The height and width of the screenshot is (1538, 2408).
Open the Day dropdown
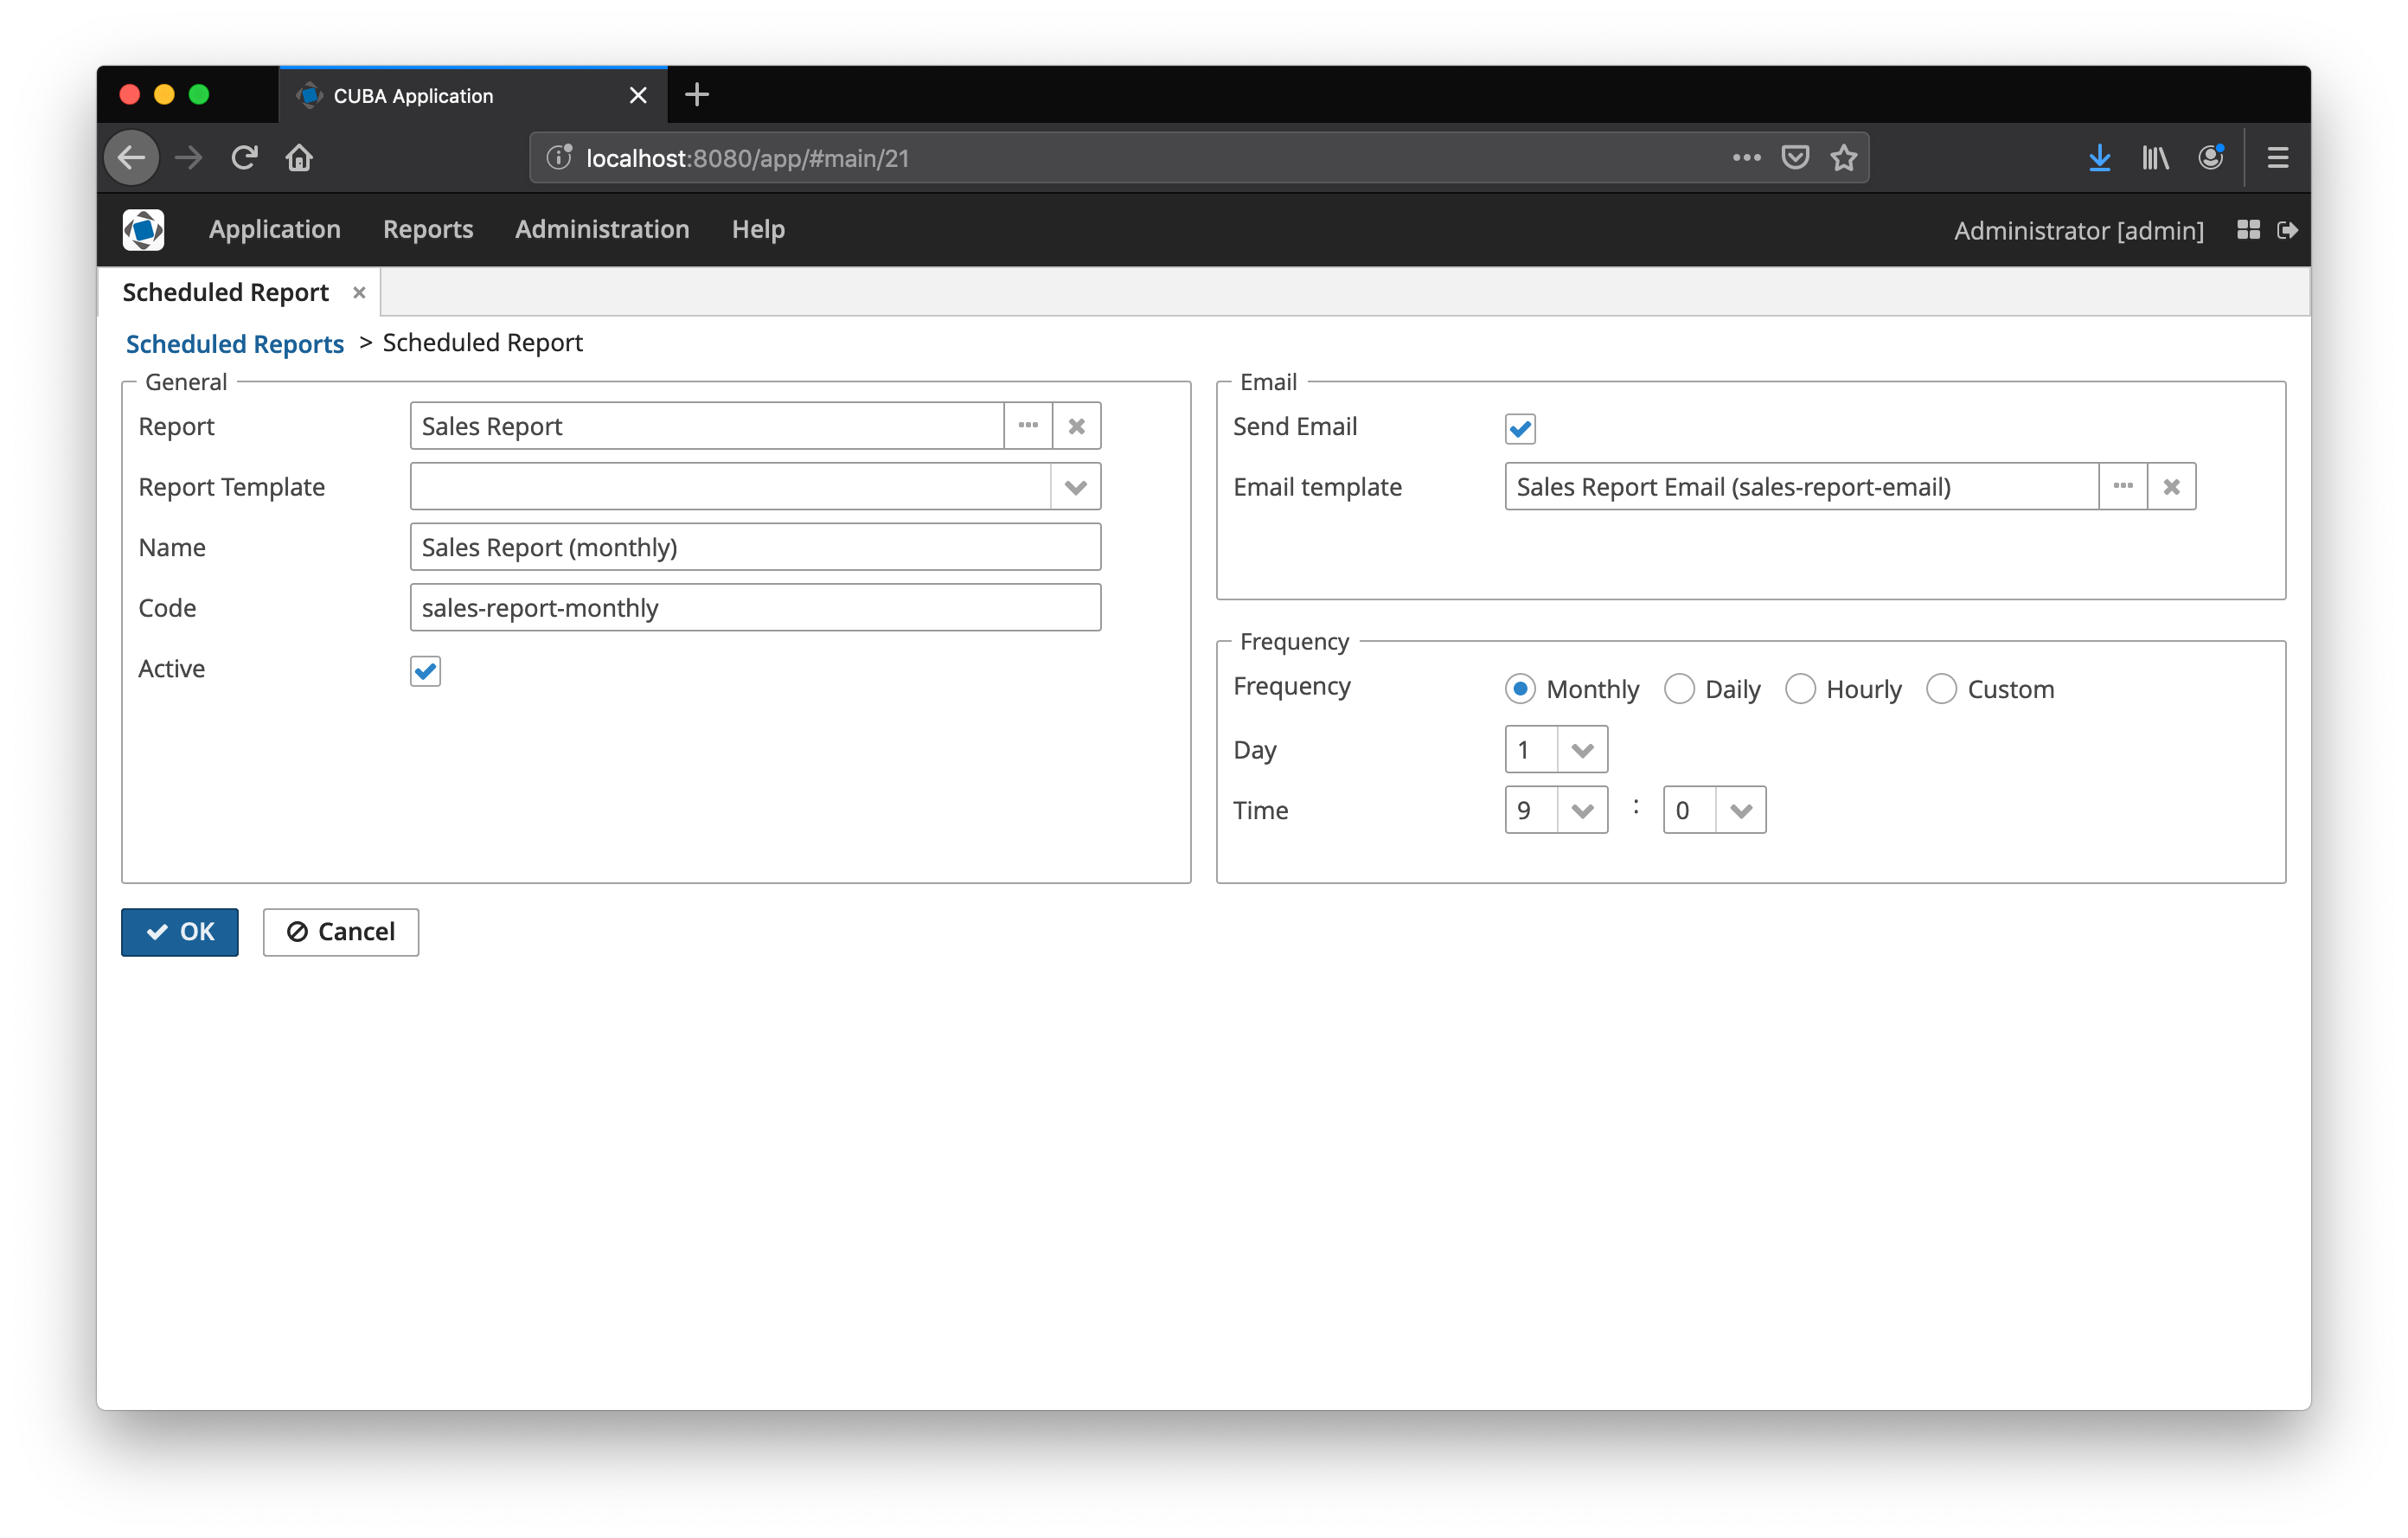[1581, 750]
